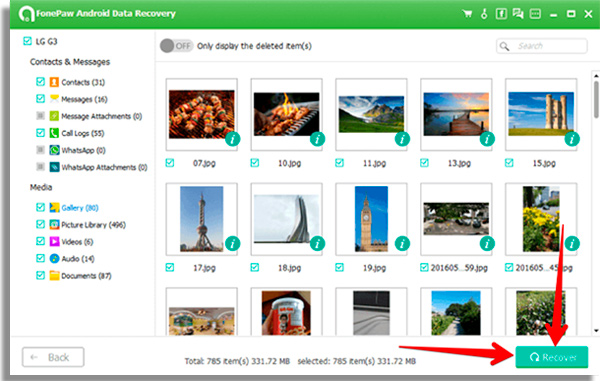Click the Picture Library icon

(x=54, y=224)
